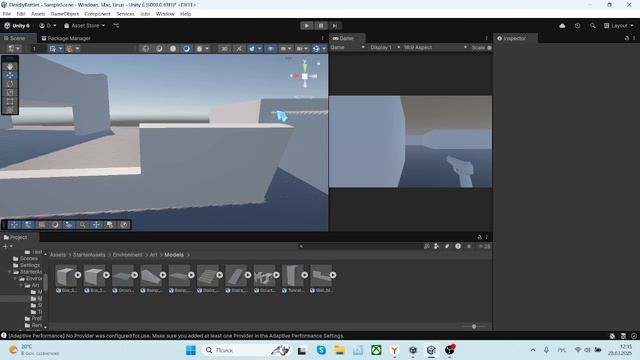
Task: Toggle the active blue shading mode
Action: point(187,49)
